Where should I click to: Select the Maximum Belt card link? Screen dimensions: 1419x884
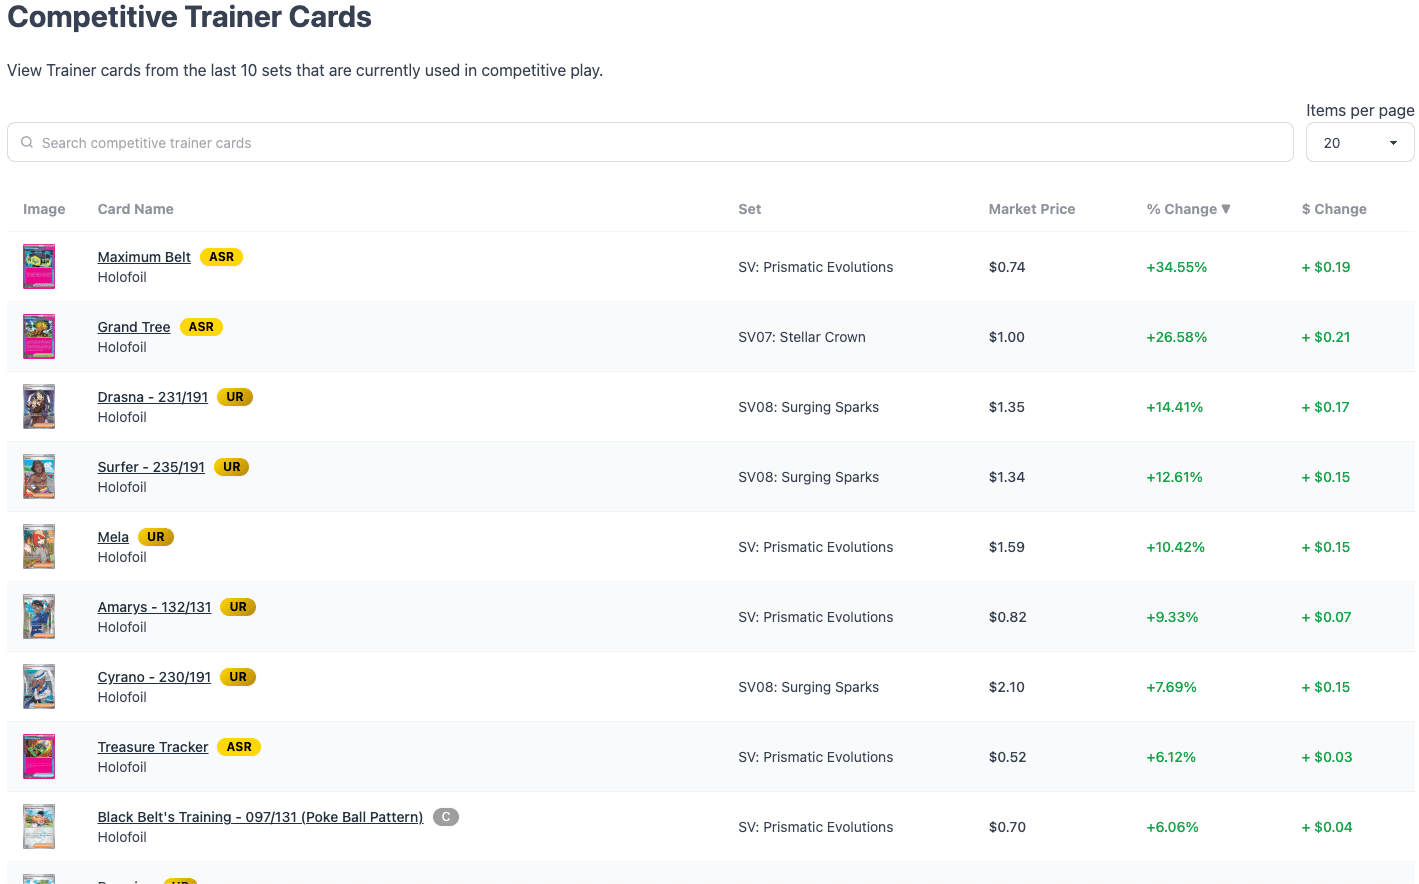[144, 257]
